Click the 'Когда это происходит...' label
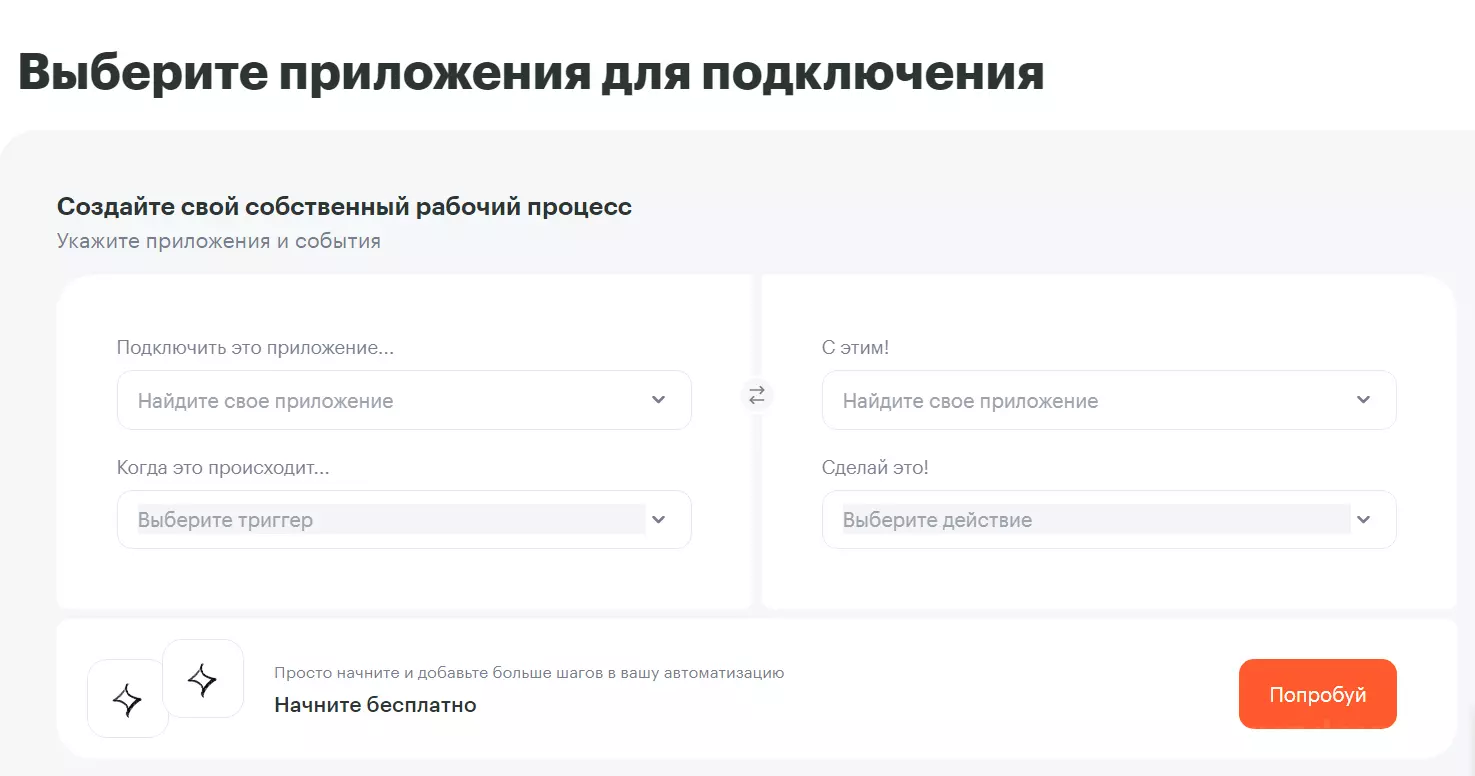Screen dimensions: 1475x776 pos(224,467)
